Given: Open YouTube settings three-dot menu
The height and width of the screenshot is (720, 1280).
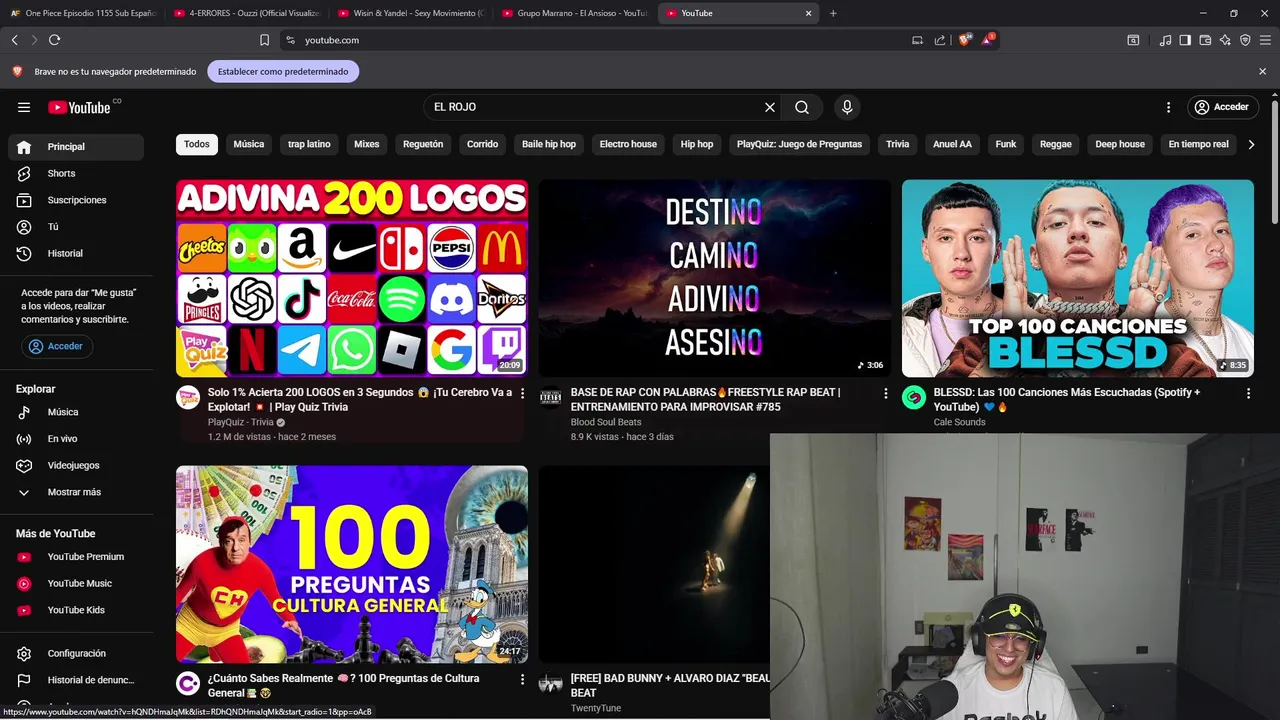Looking at the screenshot, I should coord(1168,107).
